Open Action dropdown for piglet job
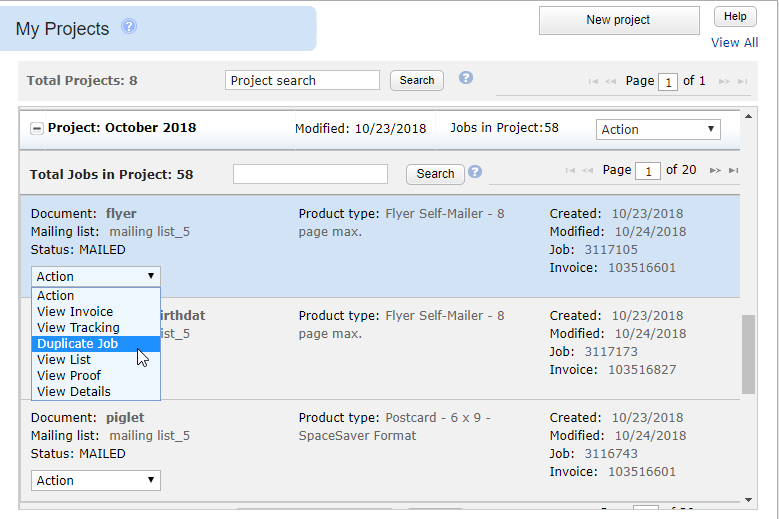The width and height of the screenshot is (779, 519). point(96,480)
